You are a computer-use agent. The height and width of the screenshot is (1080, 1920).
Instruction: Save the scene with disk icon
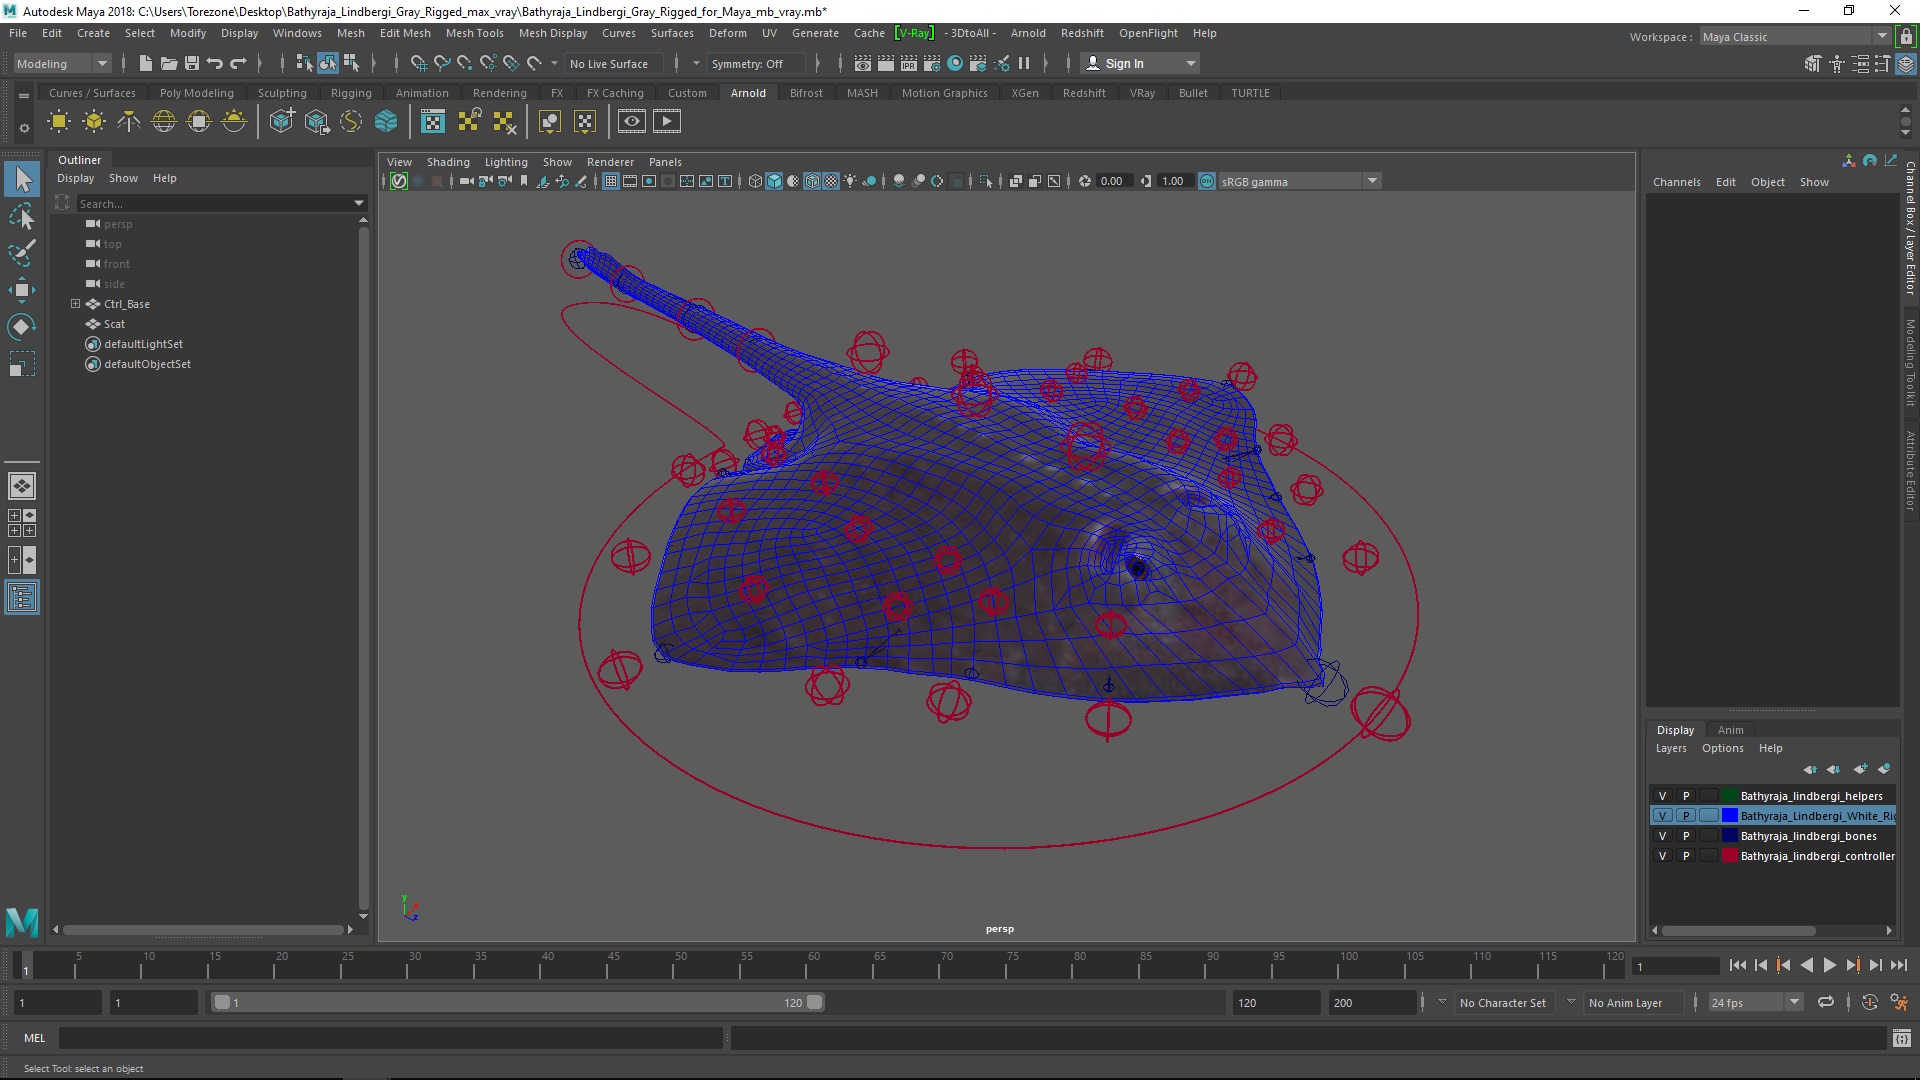click(192, 63)
